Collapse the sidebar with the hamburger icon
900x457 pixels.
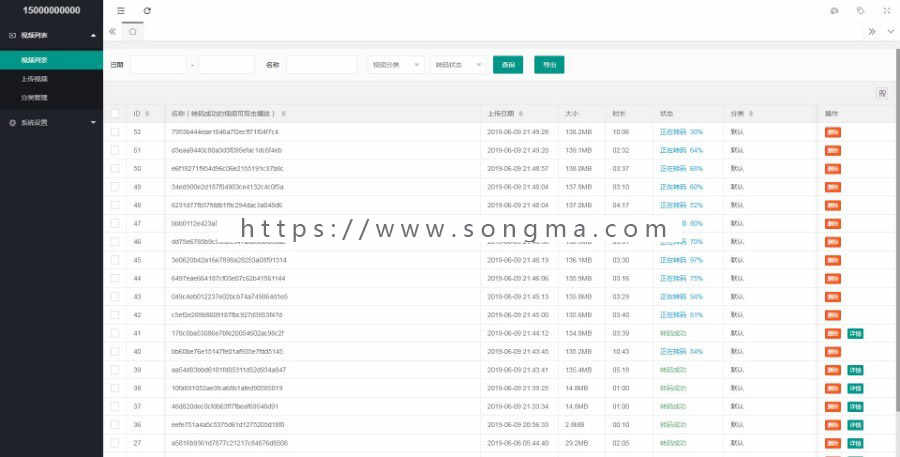(x=121, y=11)
